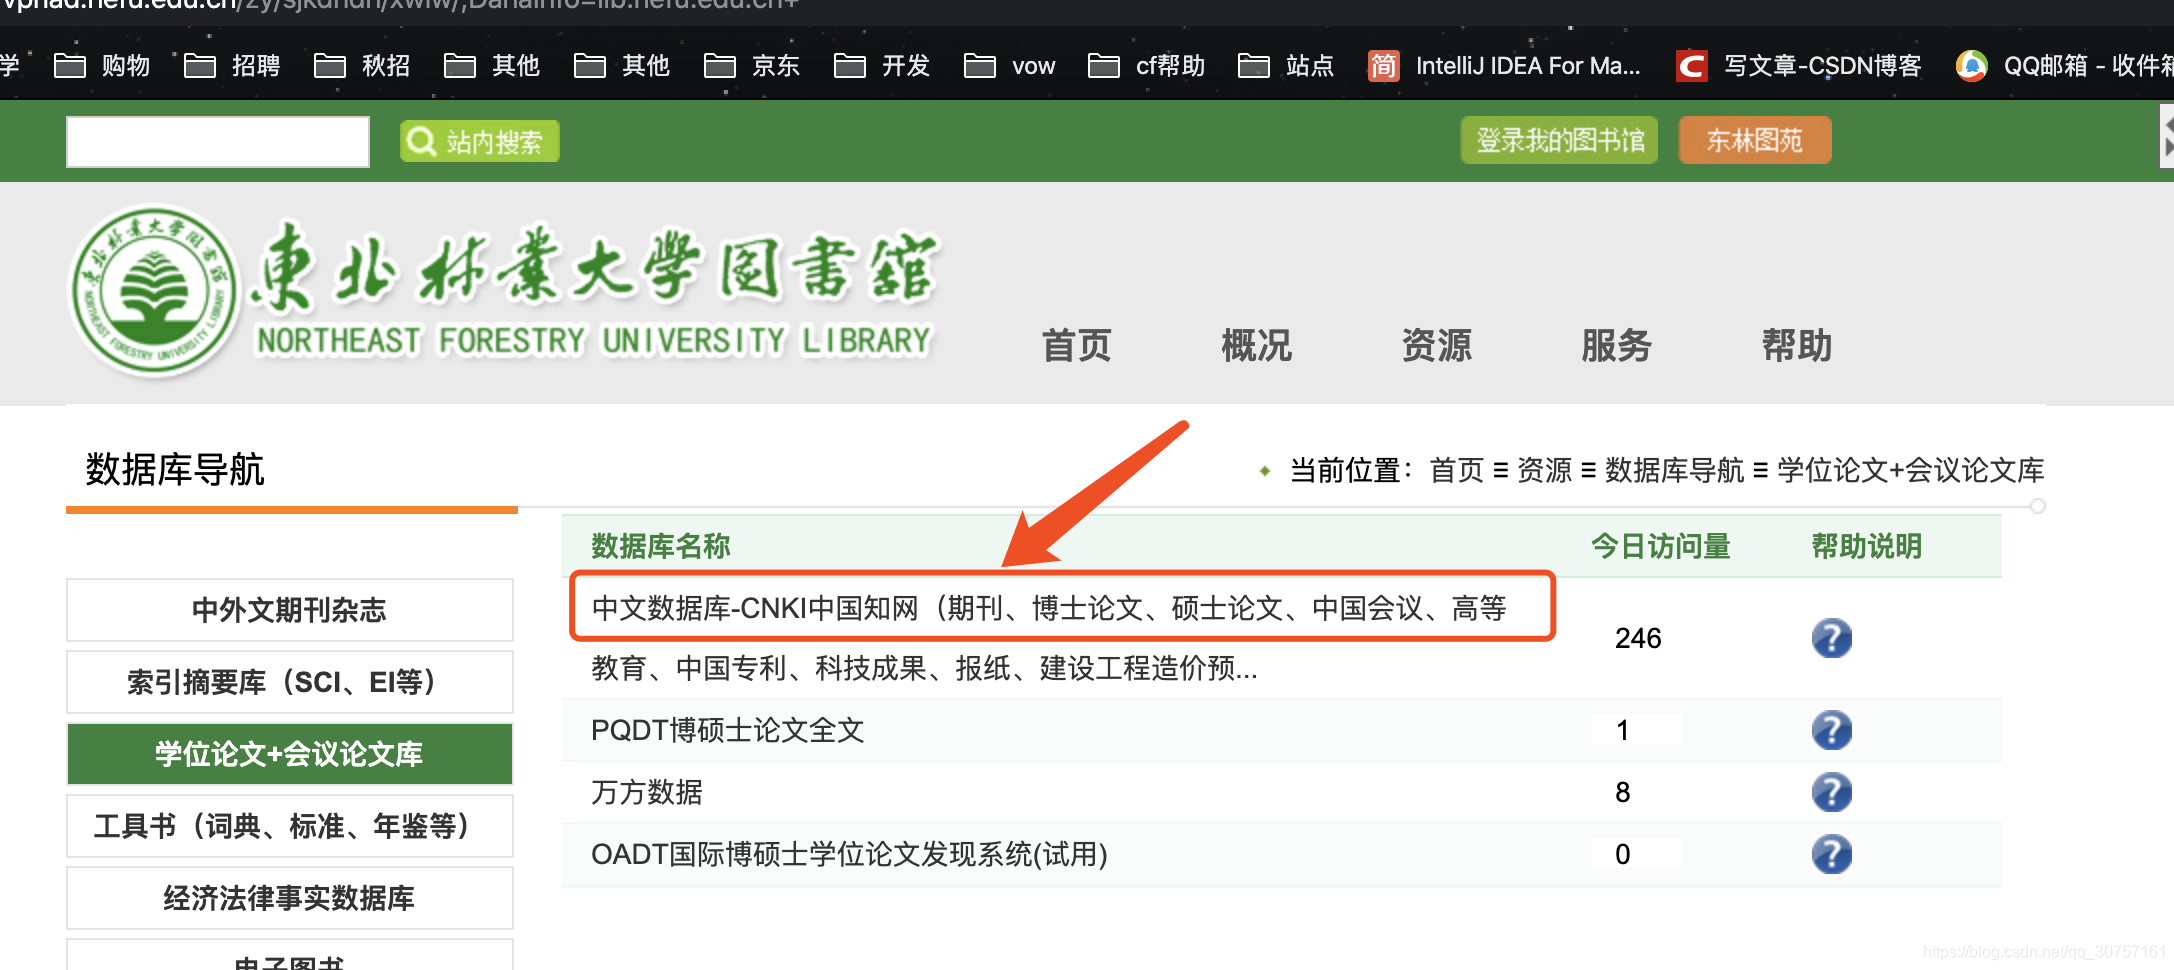
Task: Open the 站点 bookmark folder
Action: pyautogui.click(x=1286, y=66)
